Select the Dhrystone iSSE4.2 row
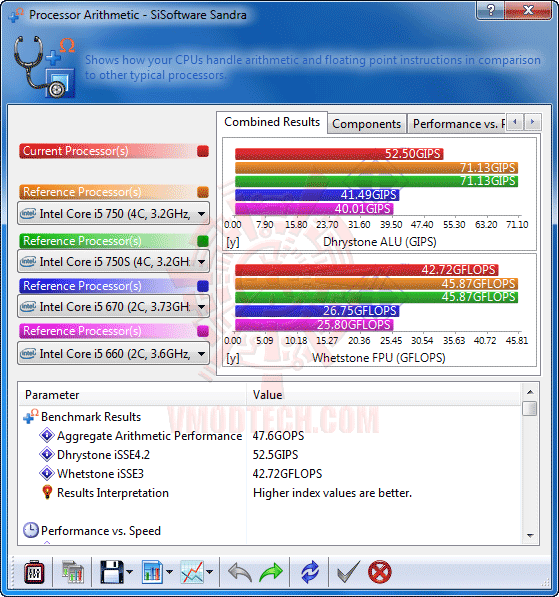559x597 pixels. (270, 455)
